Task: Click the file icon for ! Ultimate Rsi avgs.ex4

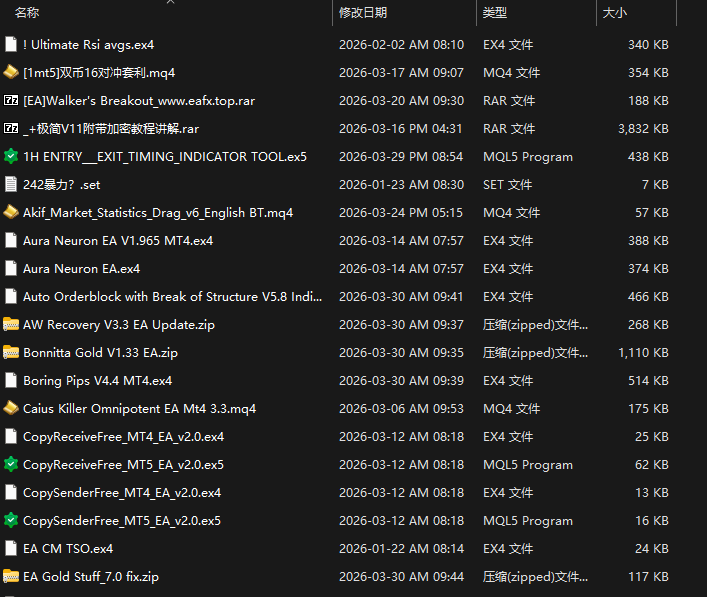Action: [11, 44]
